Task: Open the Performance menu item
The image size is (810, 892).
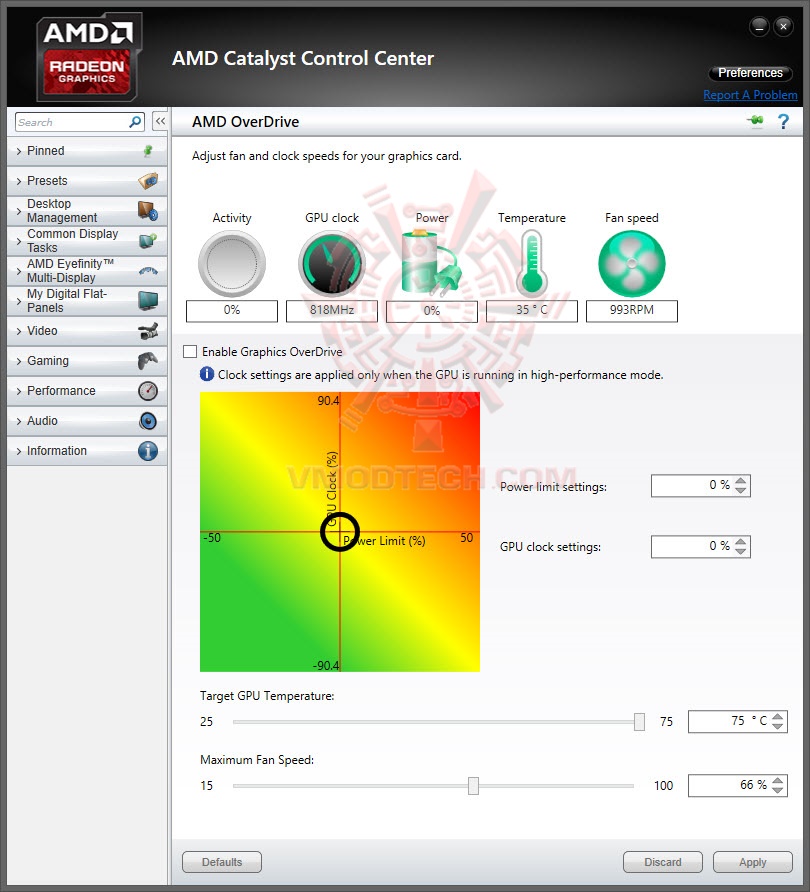Action: coord(87,391)
